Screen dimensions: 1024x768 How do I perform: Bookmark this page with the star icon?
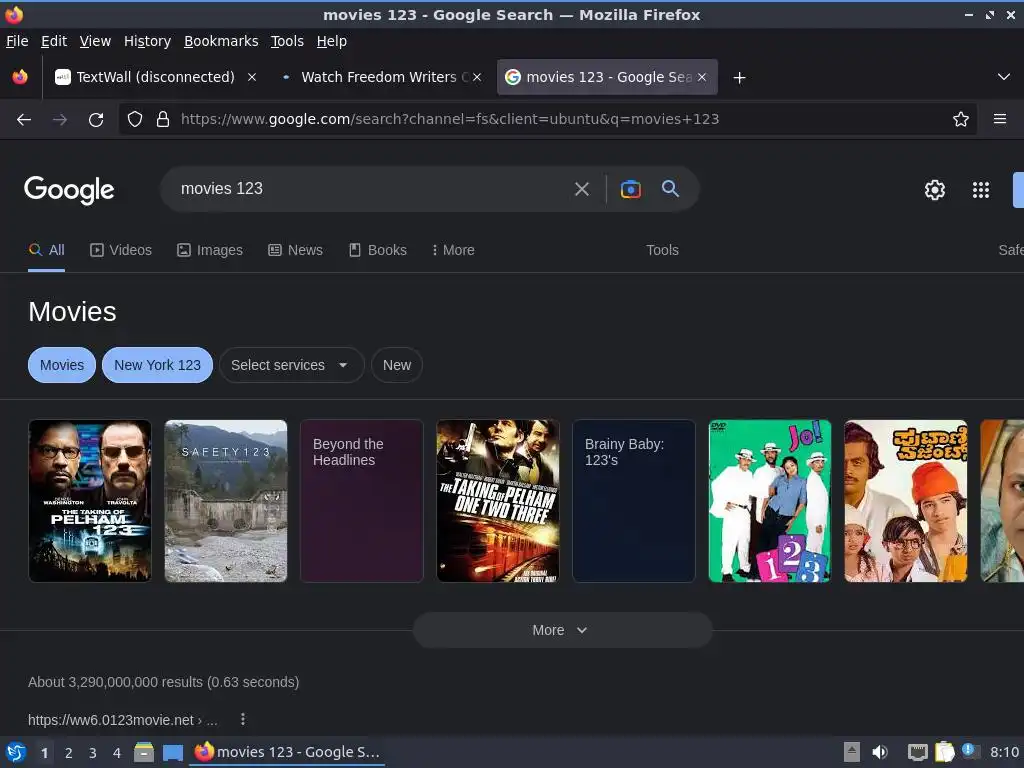[961, 120]
